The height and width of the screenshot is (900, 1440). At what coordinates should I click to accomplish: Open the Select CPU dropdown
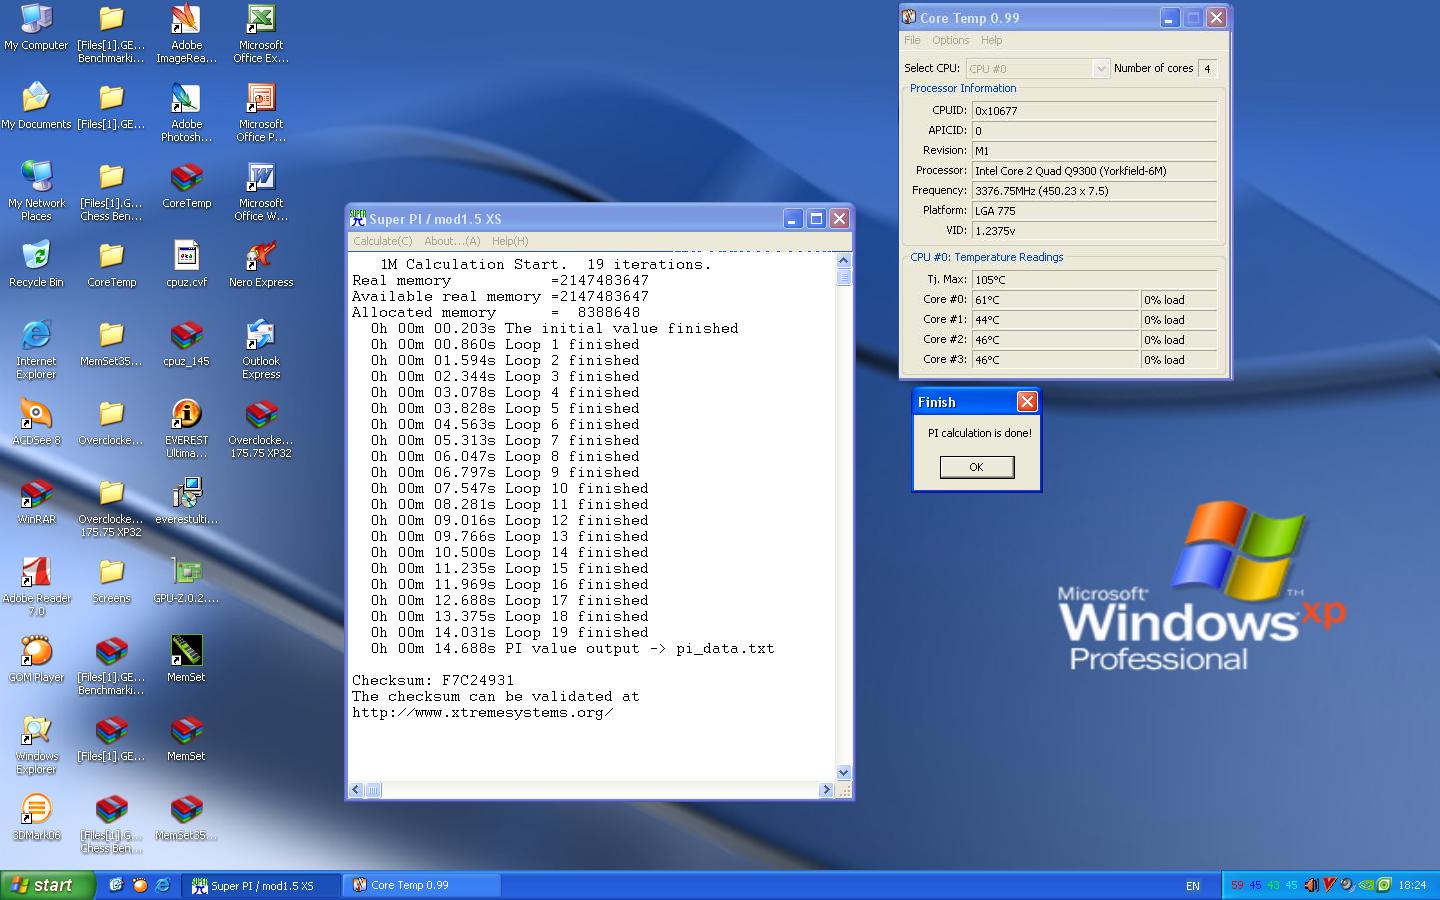[x=1038, y=68]
